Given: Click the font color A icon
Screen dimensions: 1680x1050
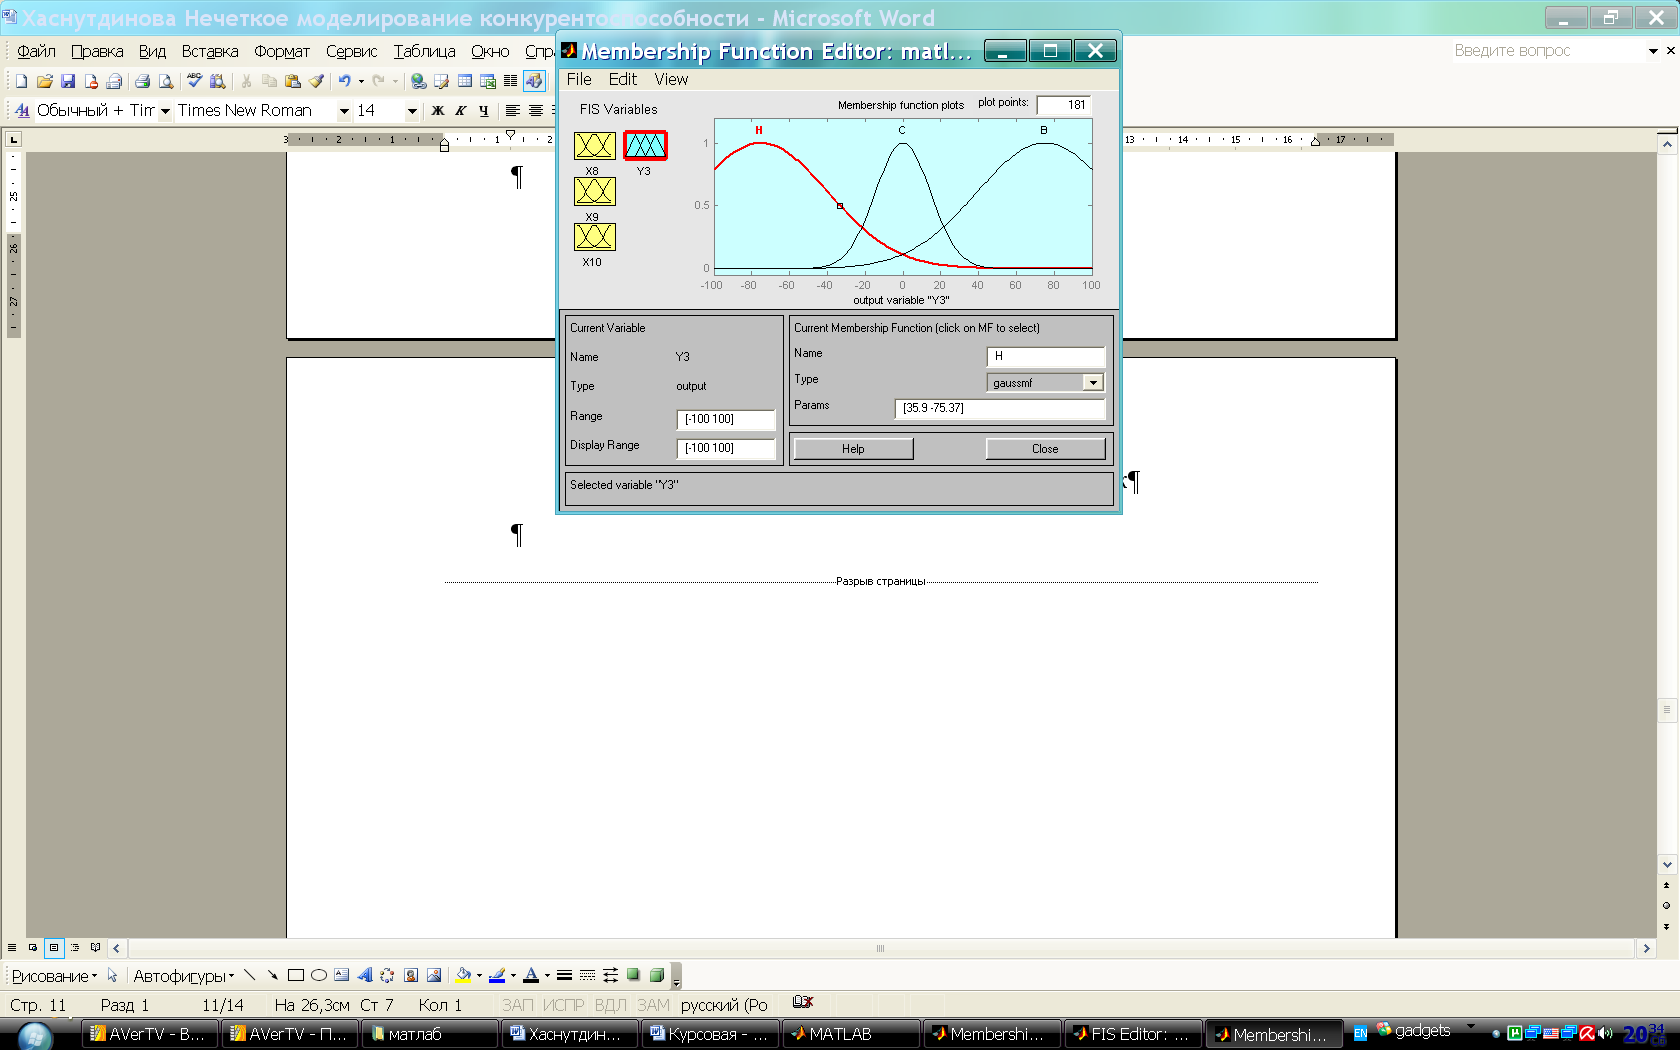Looking at the screenshot, I should 531,975.
